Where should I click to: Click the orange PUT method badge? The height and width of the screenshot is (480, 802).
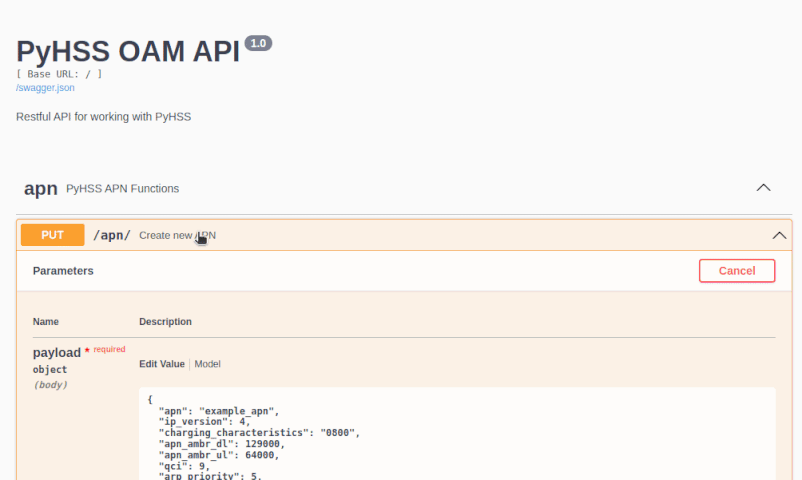click(53, 235)
